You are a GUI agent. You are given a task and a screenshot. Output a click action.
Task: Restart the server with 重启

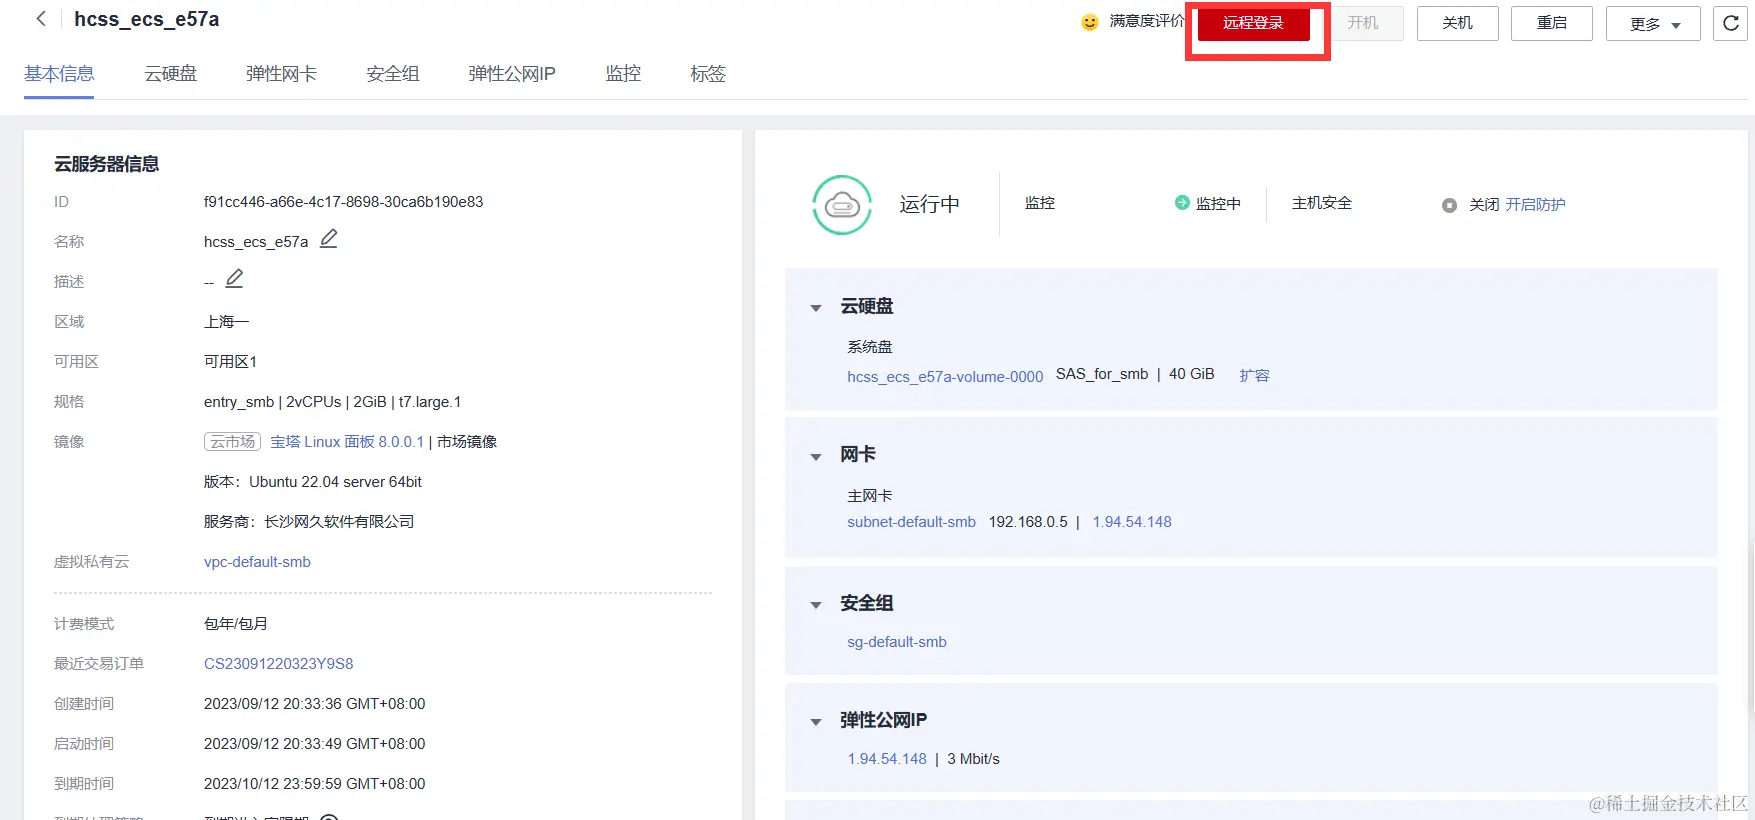(x=1552, y=23)
